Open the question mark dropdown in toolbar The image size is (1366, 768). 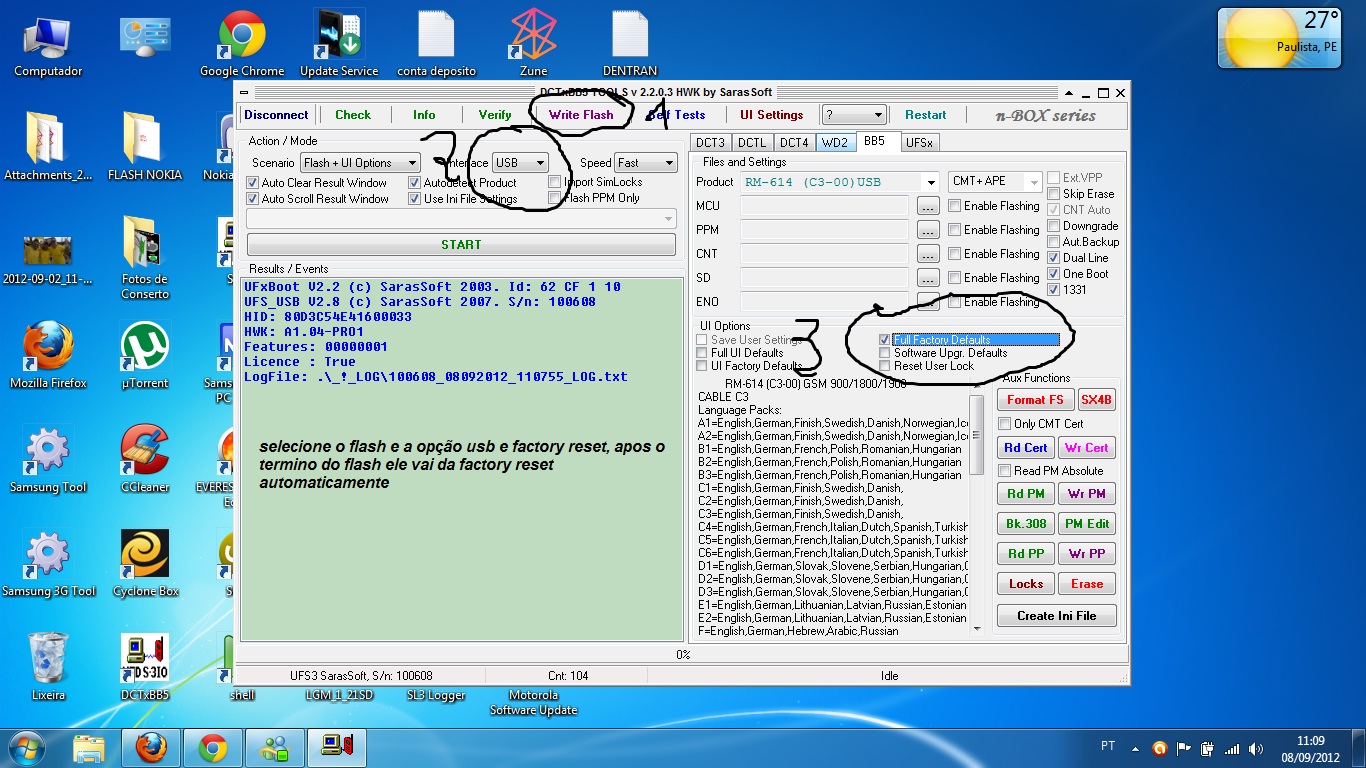[x=853, y=115]
